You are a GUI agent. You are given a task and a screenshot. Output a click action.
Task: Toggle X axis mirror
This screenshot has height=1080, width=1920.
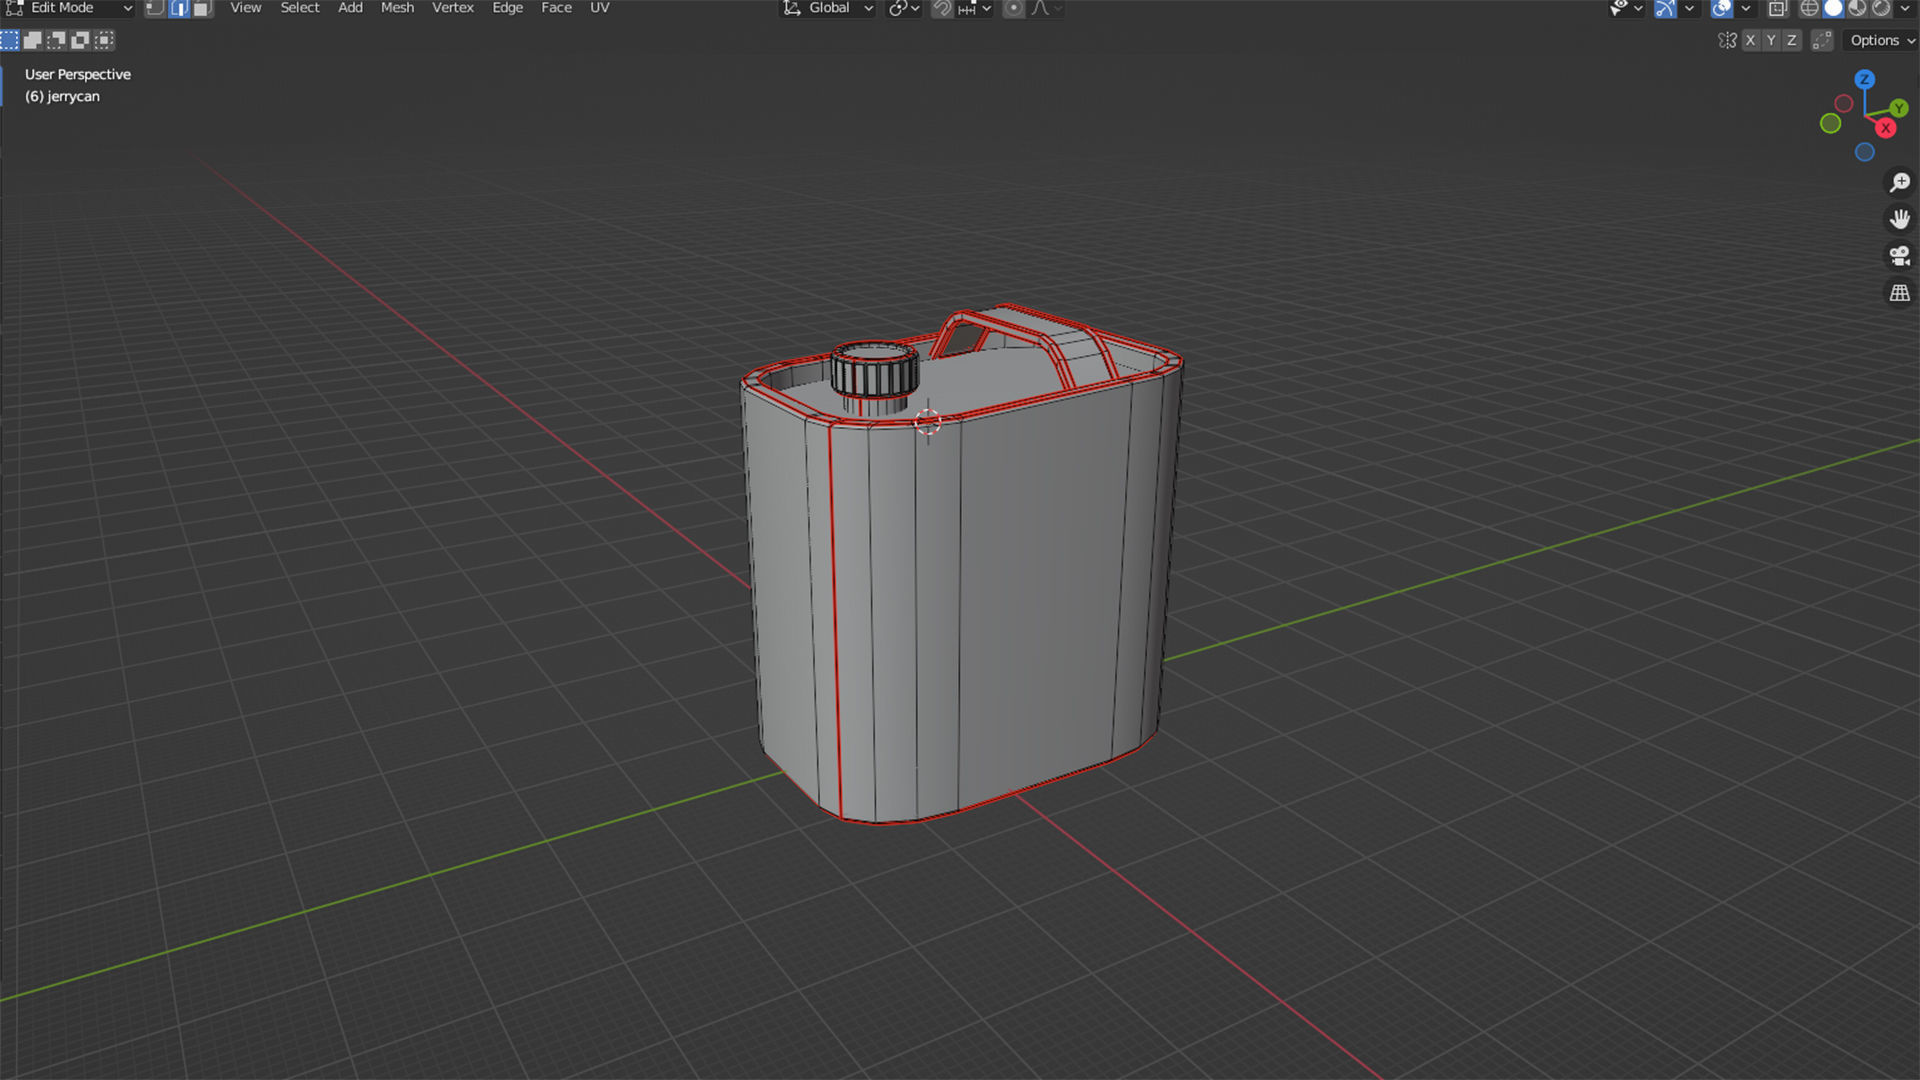tap(1750, 40)
